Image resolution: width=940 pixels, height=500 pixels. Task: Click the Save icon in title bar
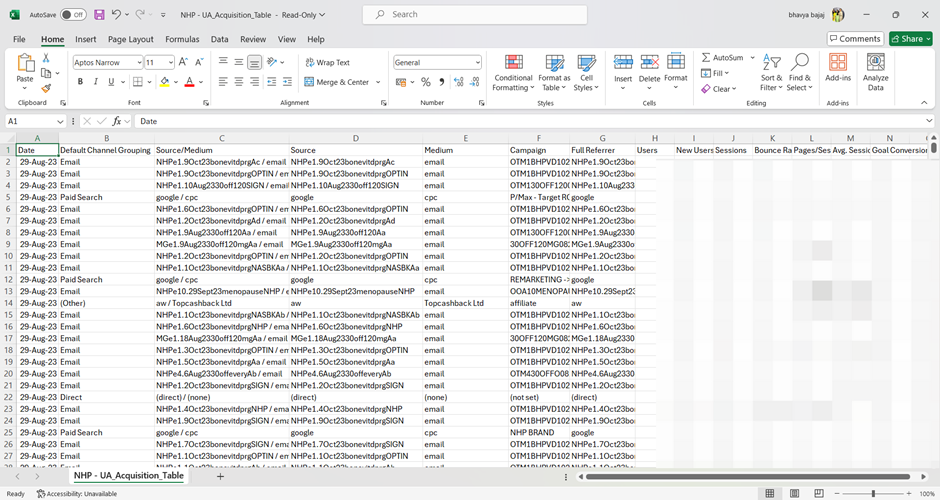99,15
